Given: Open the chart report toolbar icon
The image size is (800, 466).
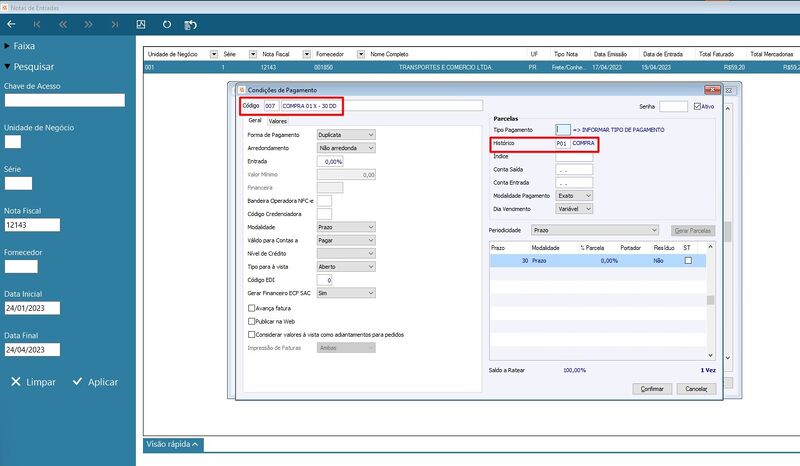Looking at the screenshot, I should click(141, 24).
